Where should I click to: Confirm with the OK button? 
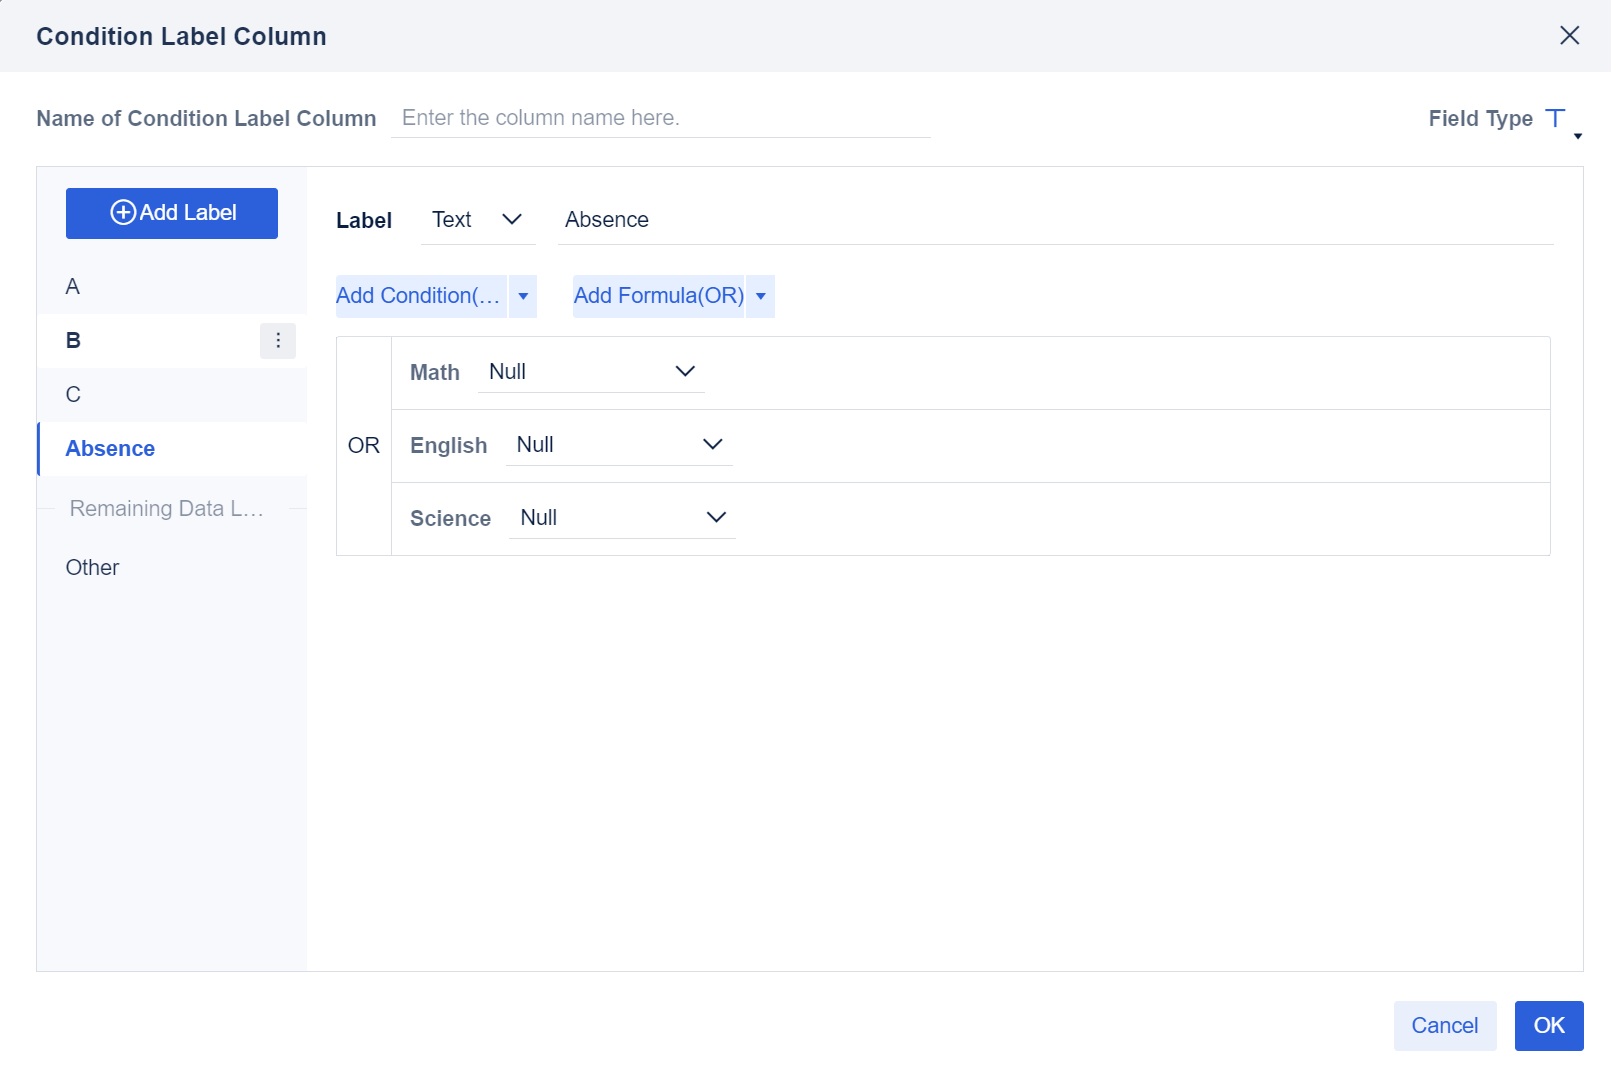pos(1548,1025)
